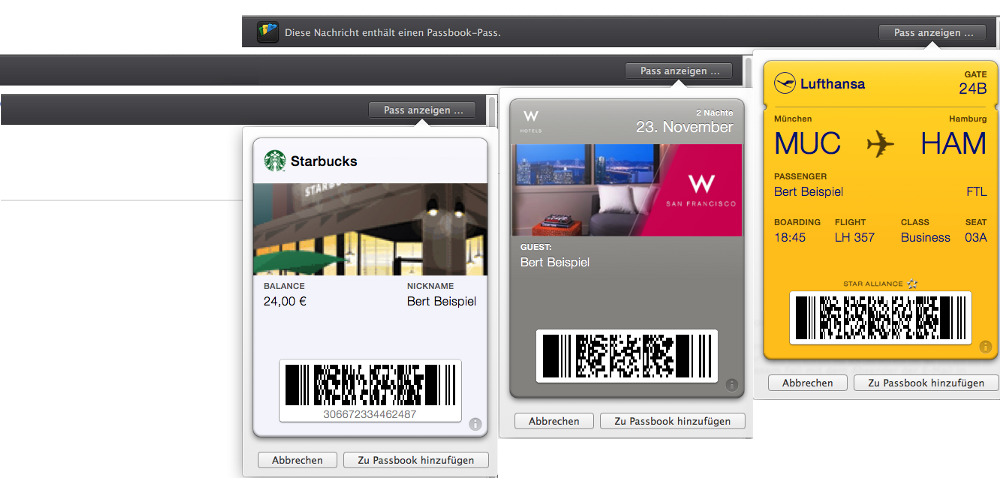Click the STAR ALLIANCE label
Image resolution: width=1000 pixels, height=500 pixels.
873,284
